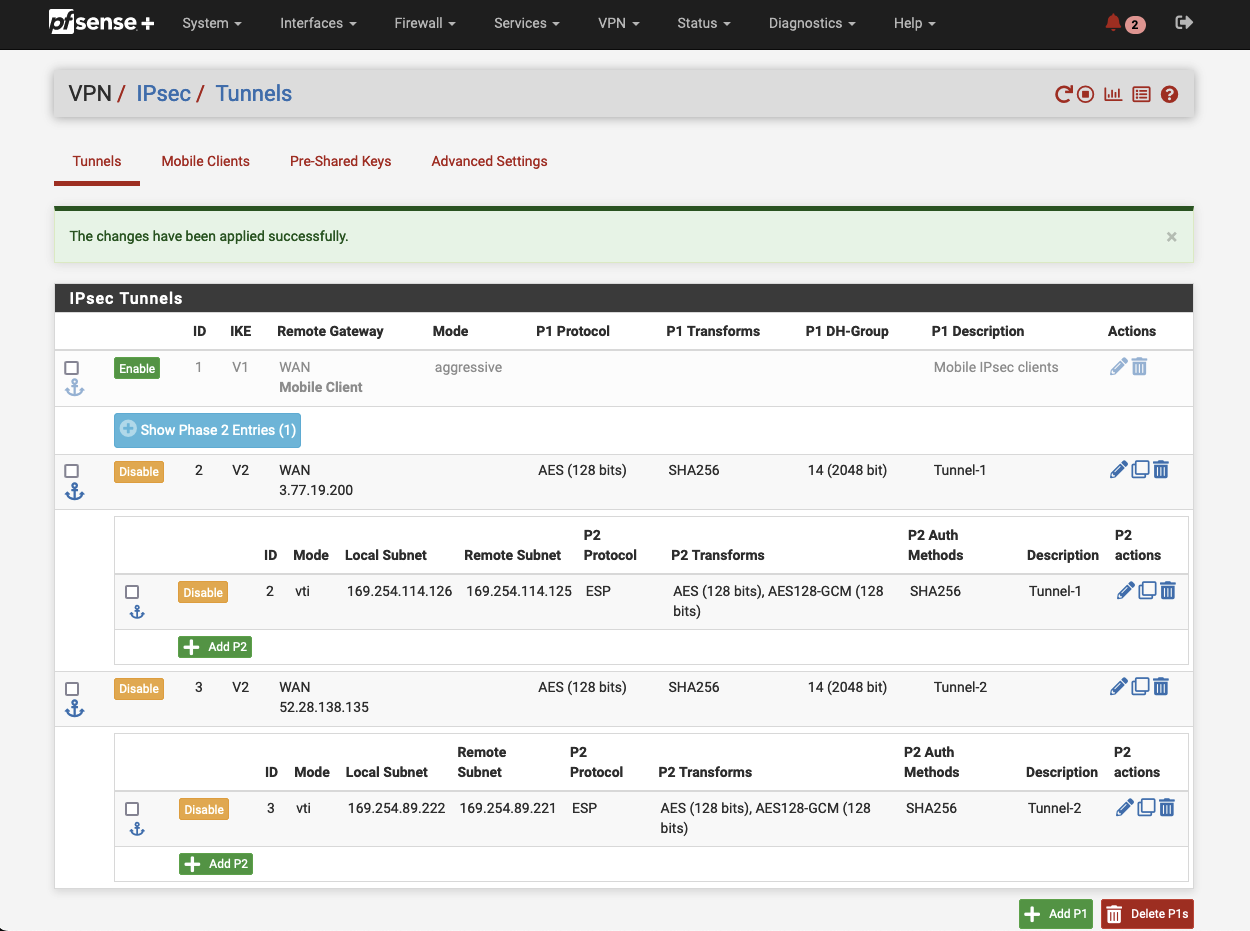Image resolution: width=1250 pixels, height=931 pixels.
Task: Switch to the Mobile Clients tab
Action: 205,161
